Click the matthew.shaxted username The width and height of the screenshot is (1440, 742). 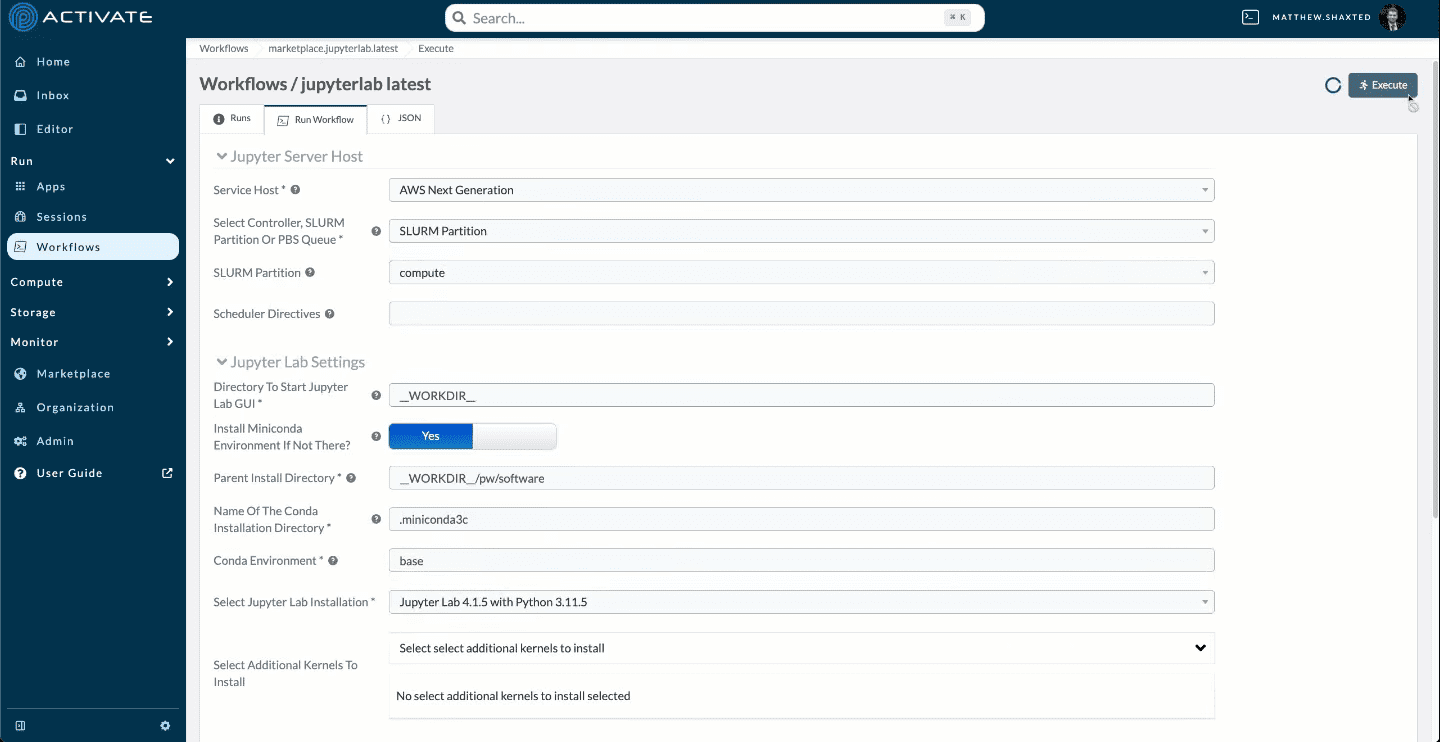[x=1322, y=17]
